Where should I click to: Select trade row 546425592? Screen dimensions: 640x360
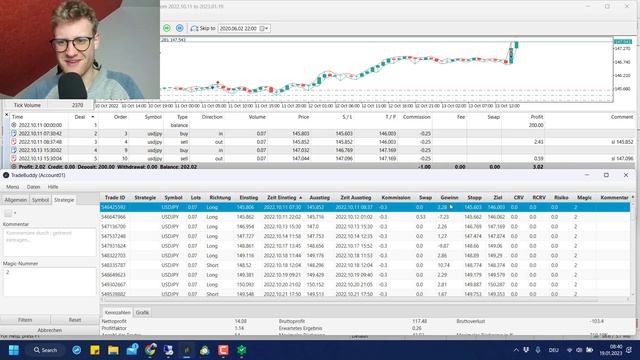(365, 207)
